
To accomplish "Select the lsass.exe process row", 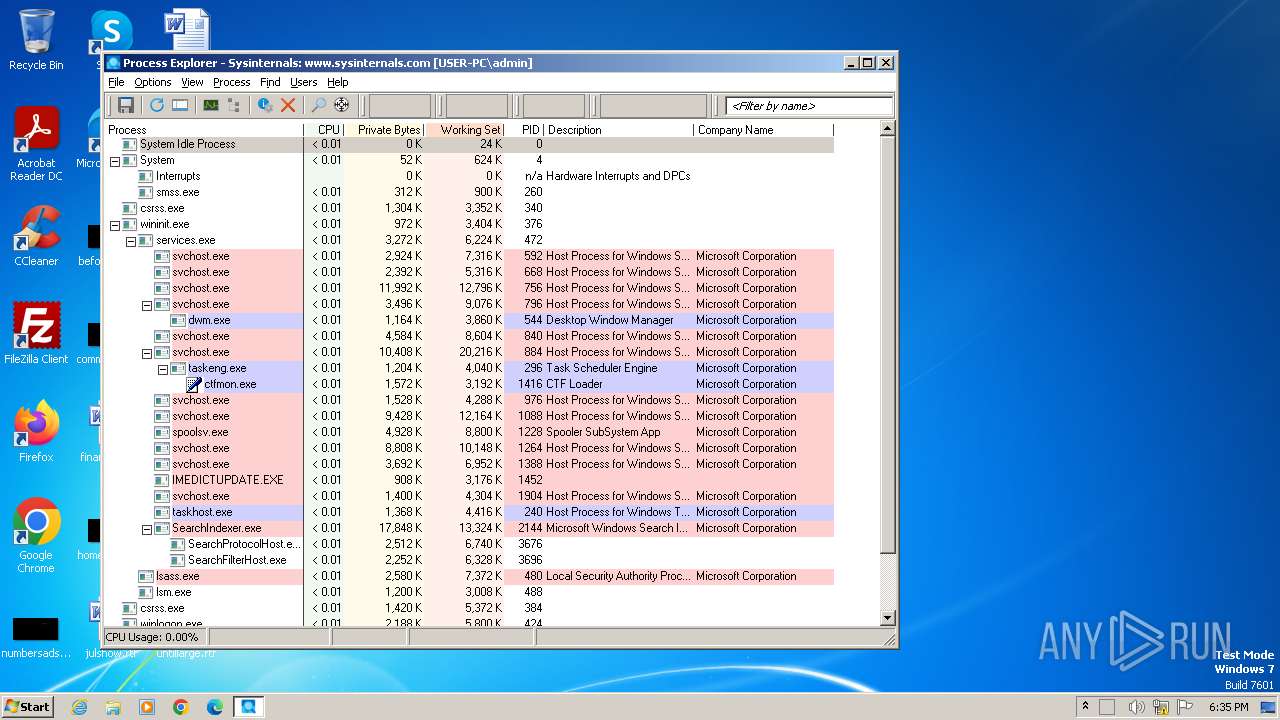I will [x=469, y=576].
